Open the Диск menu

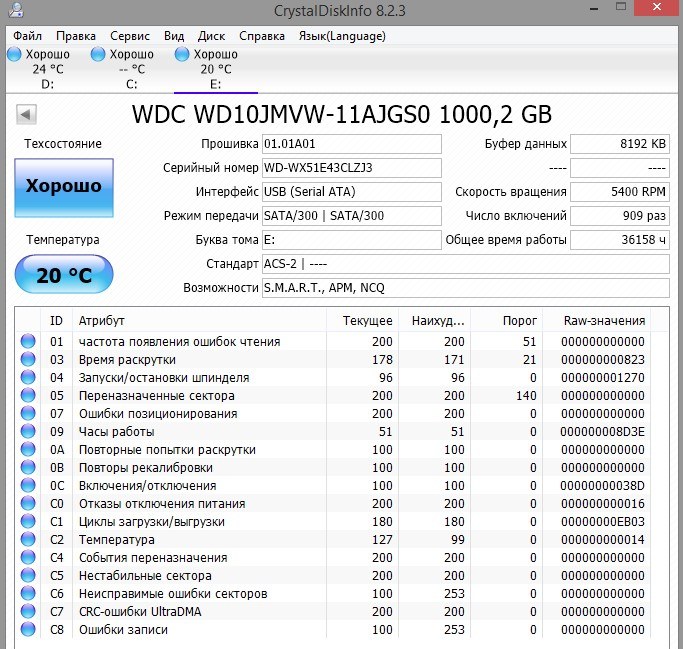(x=211, y=35)
